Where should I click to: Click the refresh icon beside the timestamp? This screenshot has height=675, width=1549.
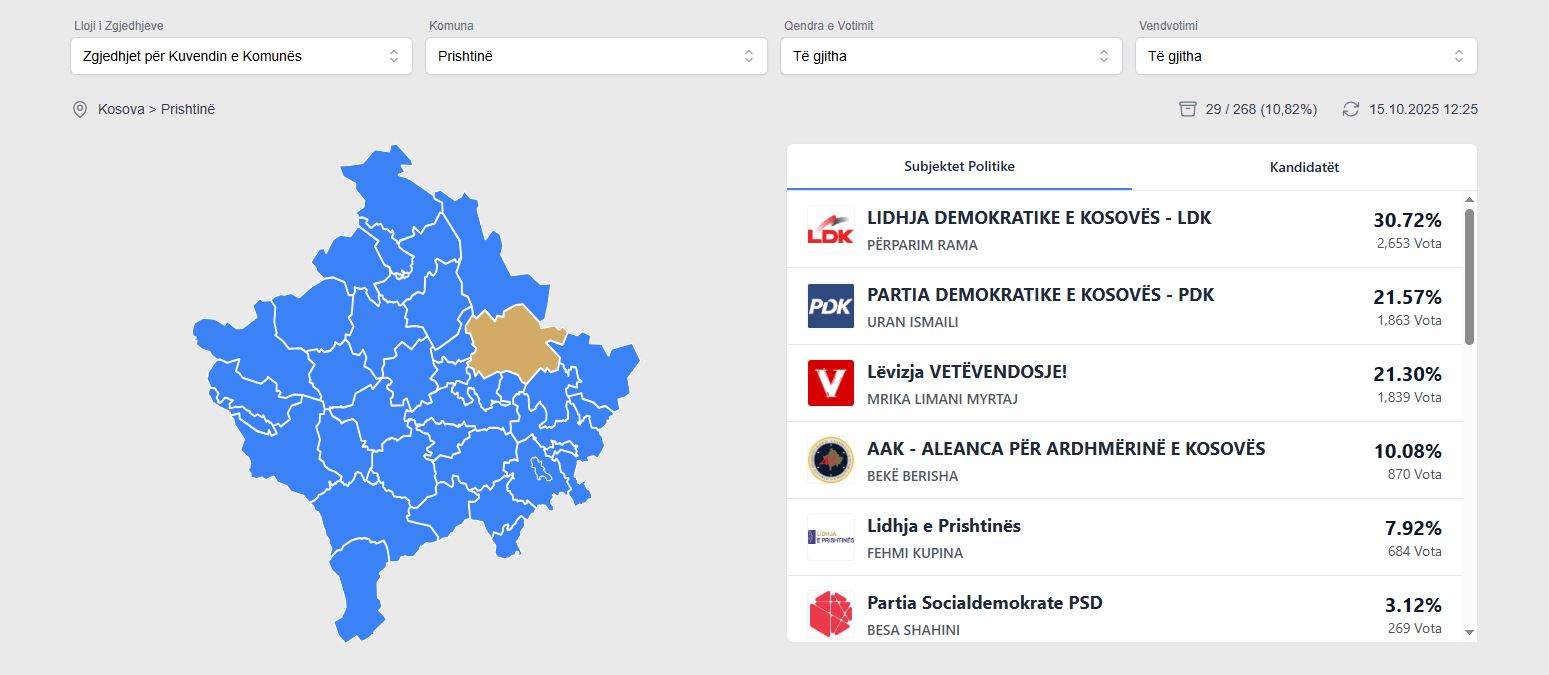(x=1351, y=109)
